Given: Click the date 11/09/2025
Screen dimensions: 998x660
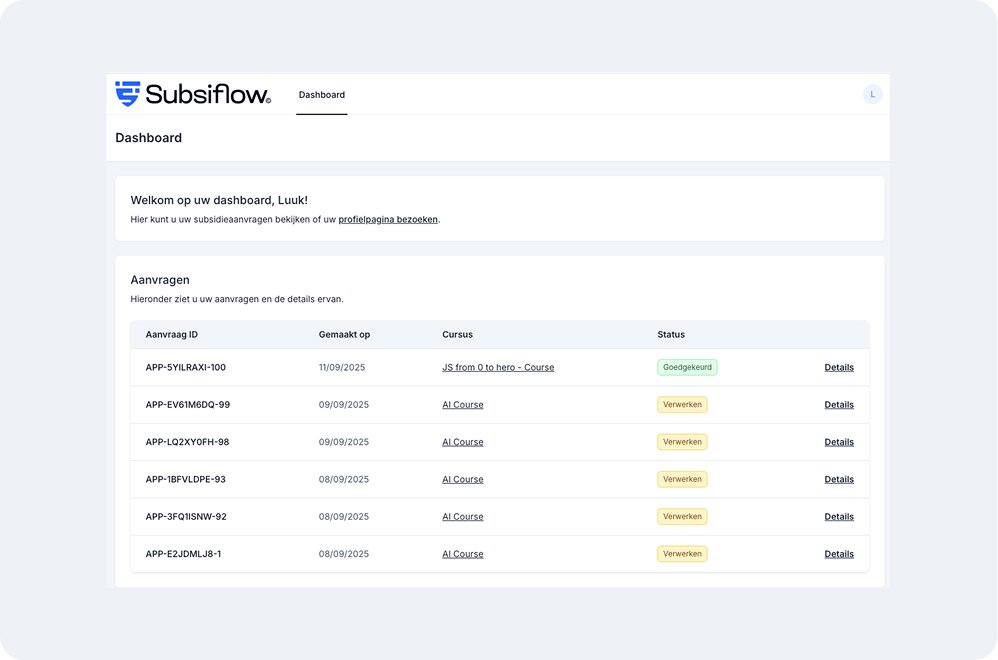Looking at the screenshot, I should [x=342, y=367].
